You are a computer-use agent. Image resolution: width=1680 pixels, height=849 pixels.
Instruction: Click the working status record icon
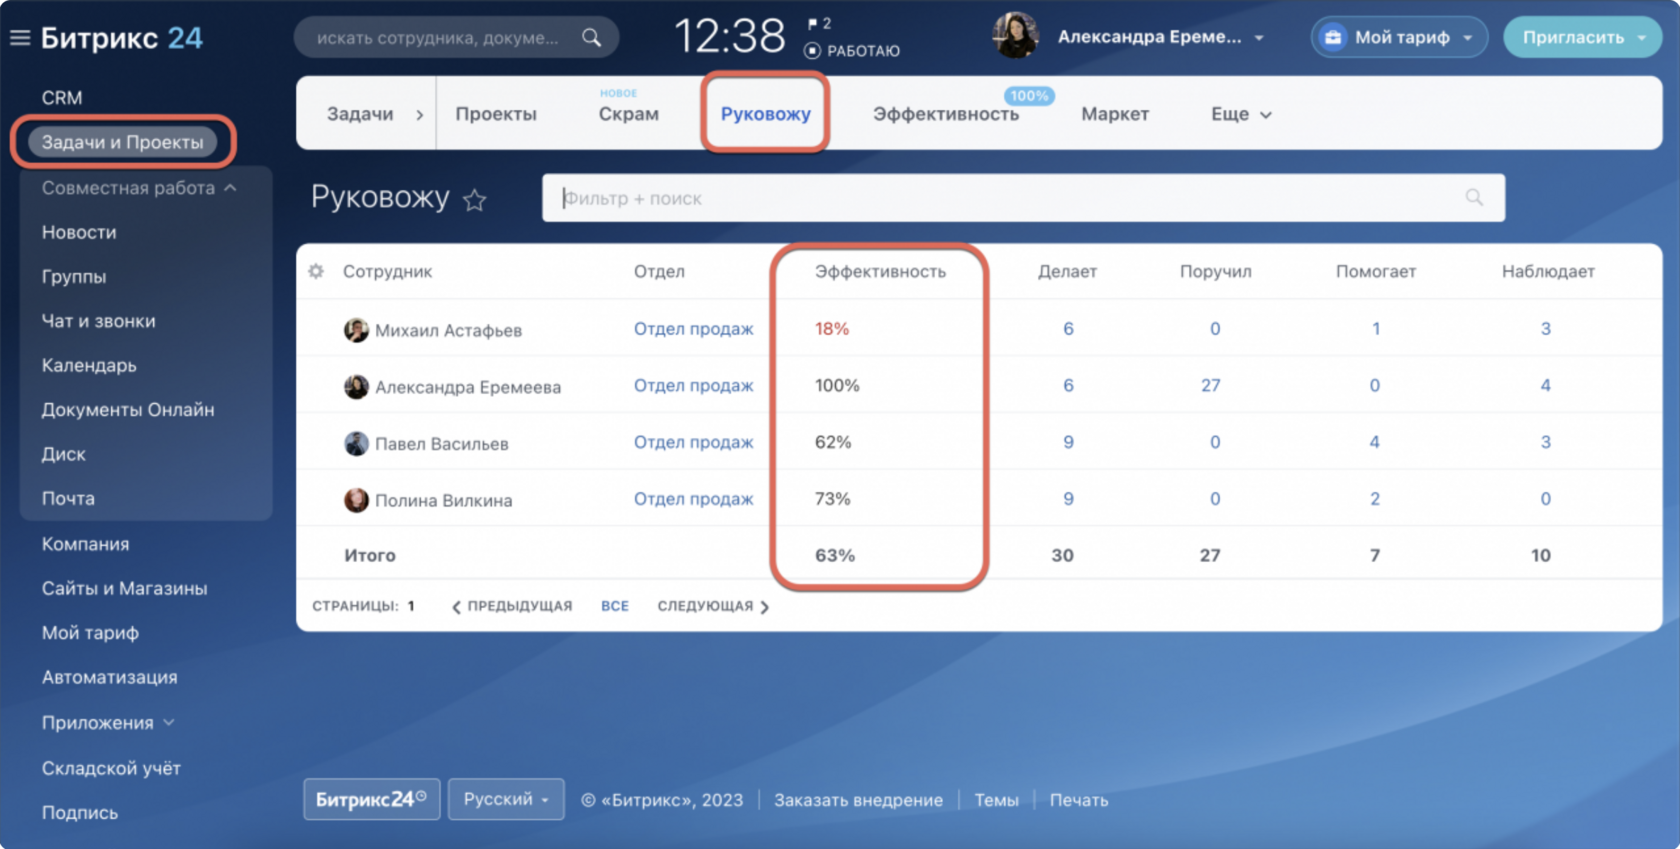pyautogui.click(x=812, y=51)
